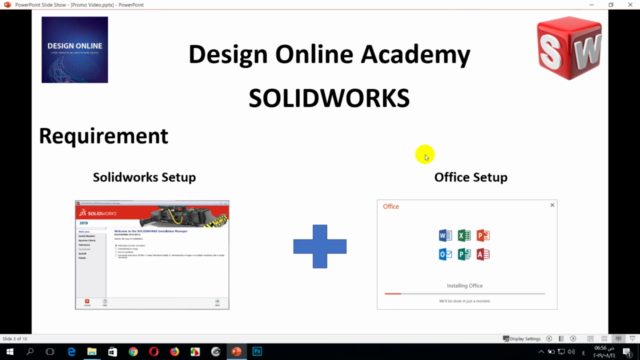
Task: Open File Explorer from the taskbar
Action: [92, 352]
